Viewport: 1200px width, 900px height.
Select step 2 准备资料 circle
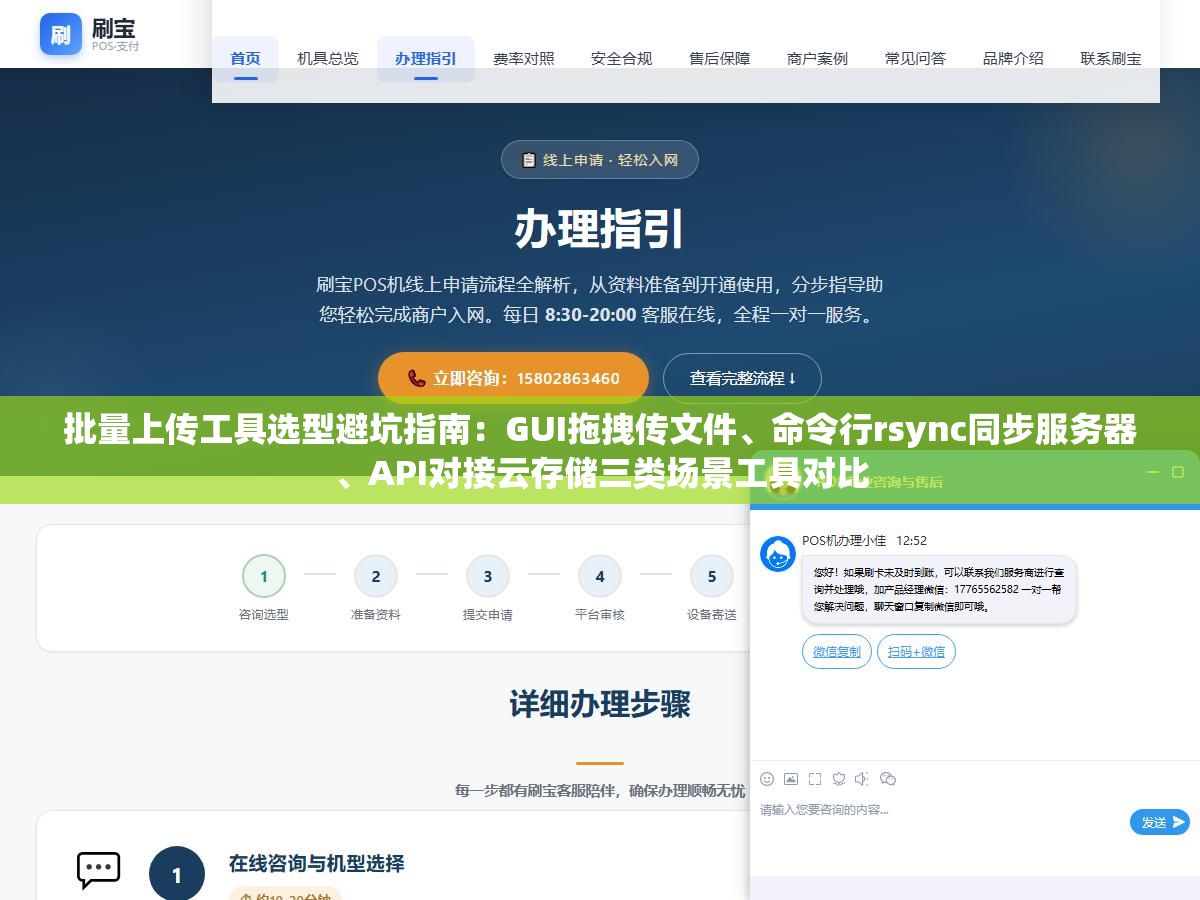[376, 576]
